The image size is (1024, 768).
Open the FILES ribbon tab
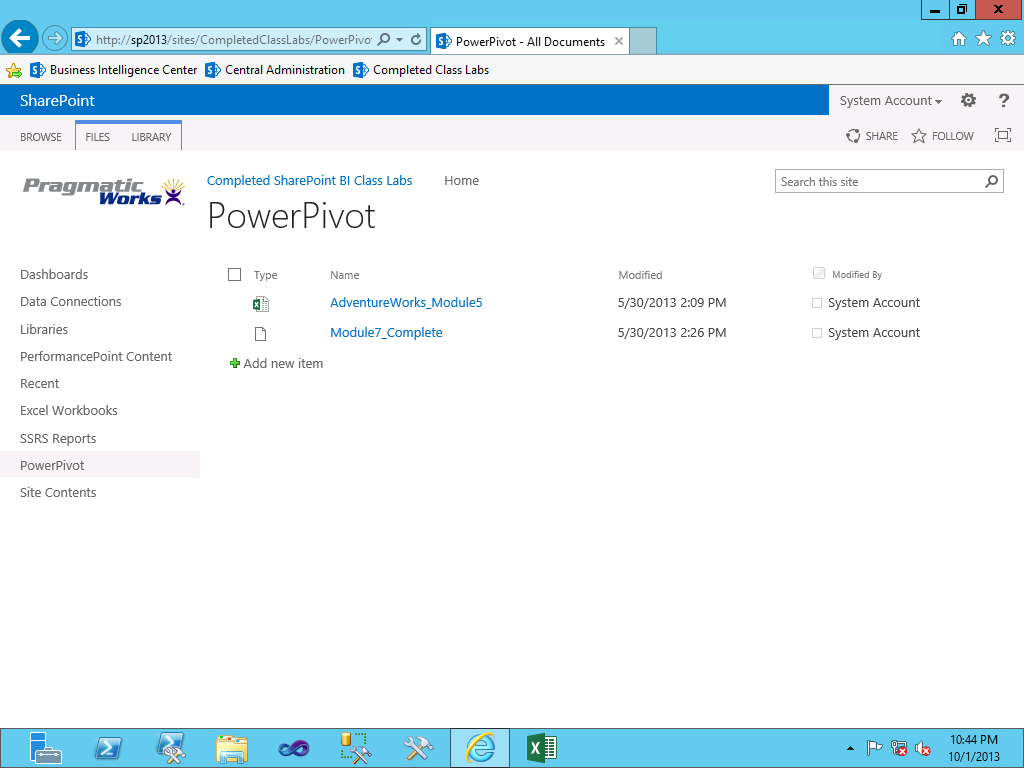[97, 136]
